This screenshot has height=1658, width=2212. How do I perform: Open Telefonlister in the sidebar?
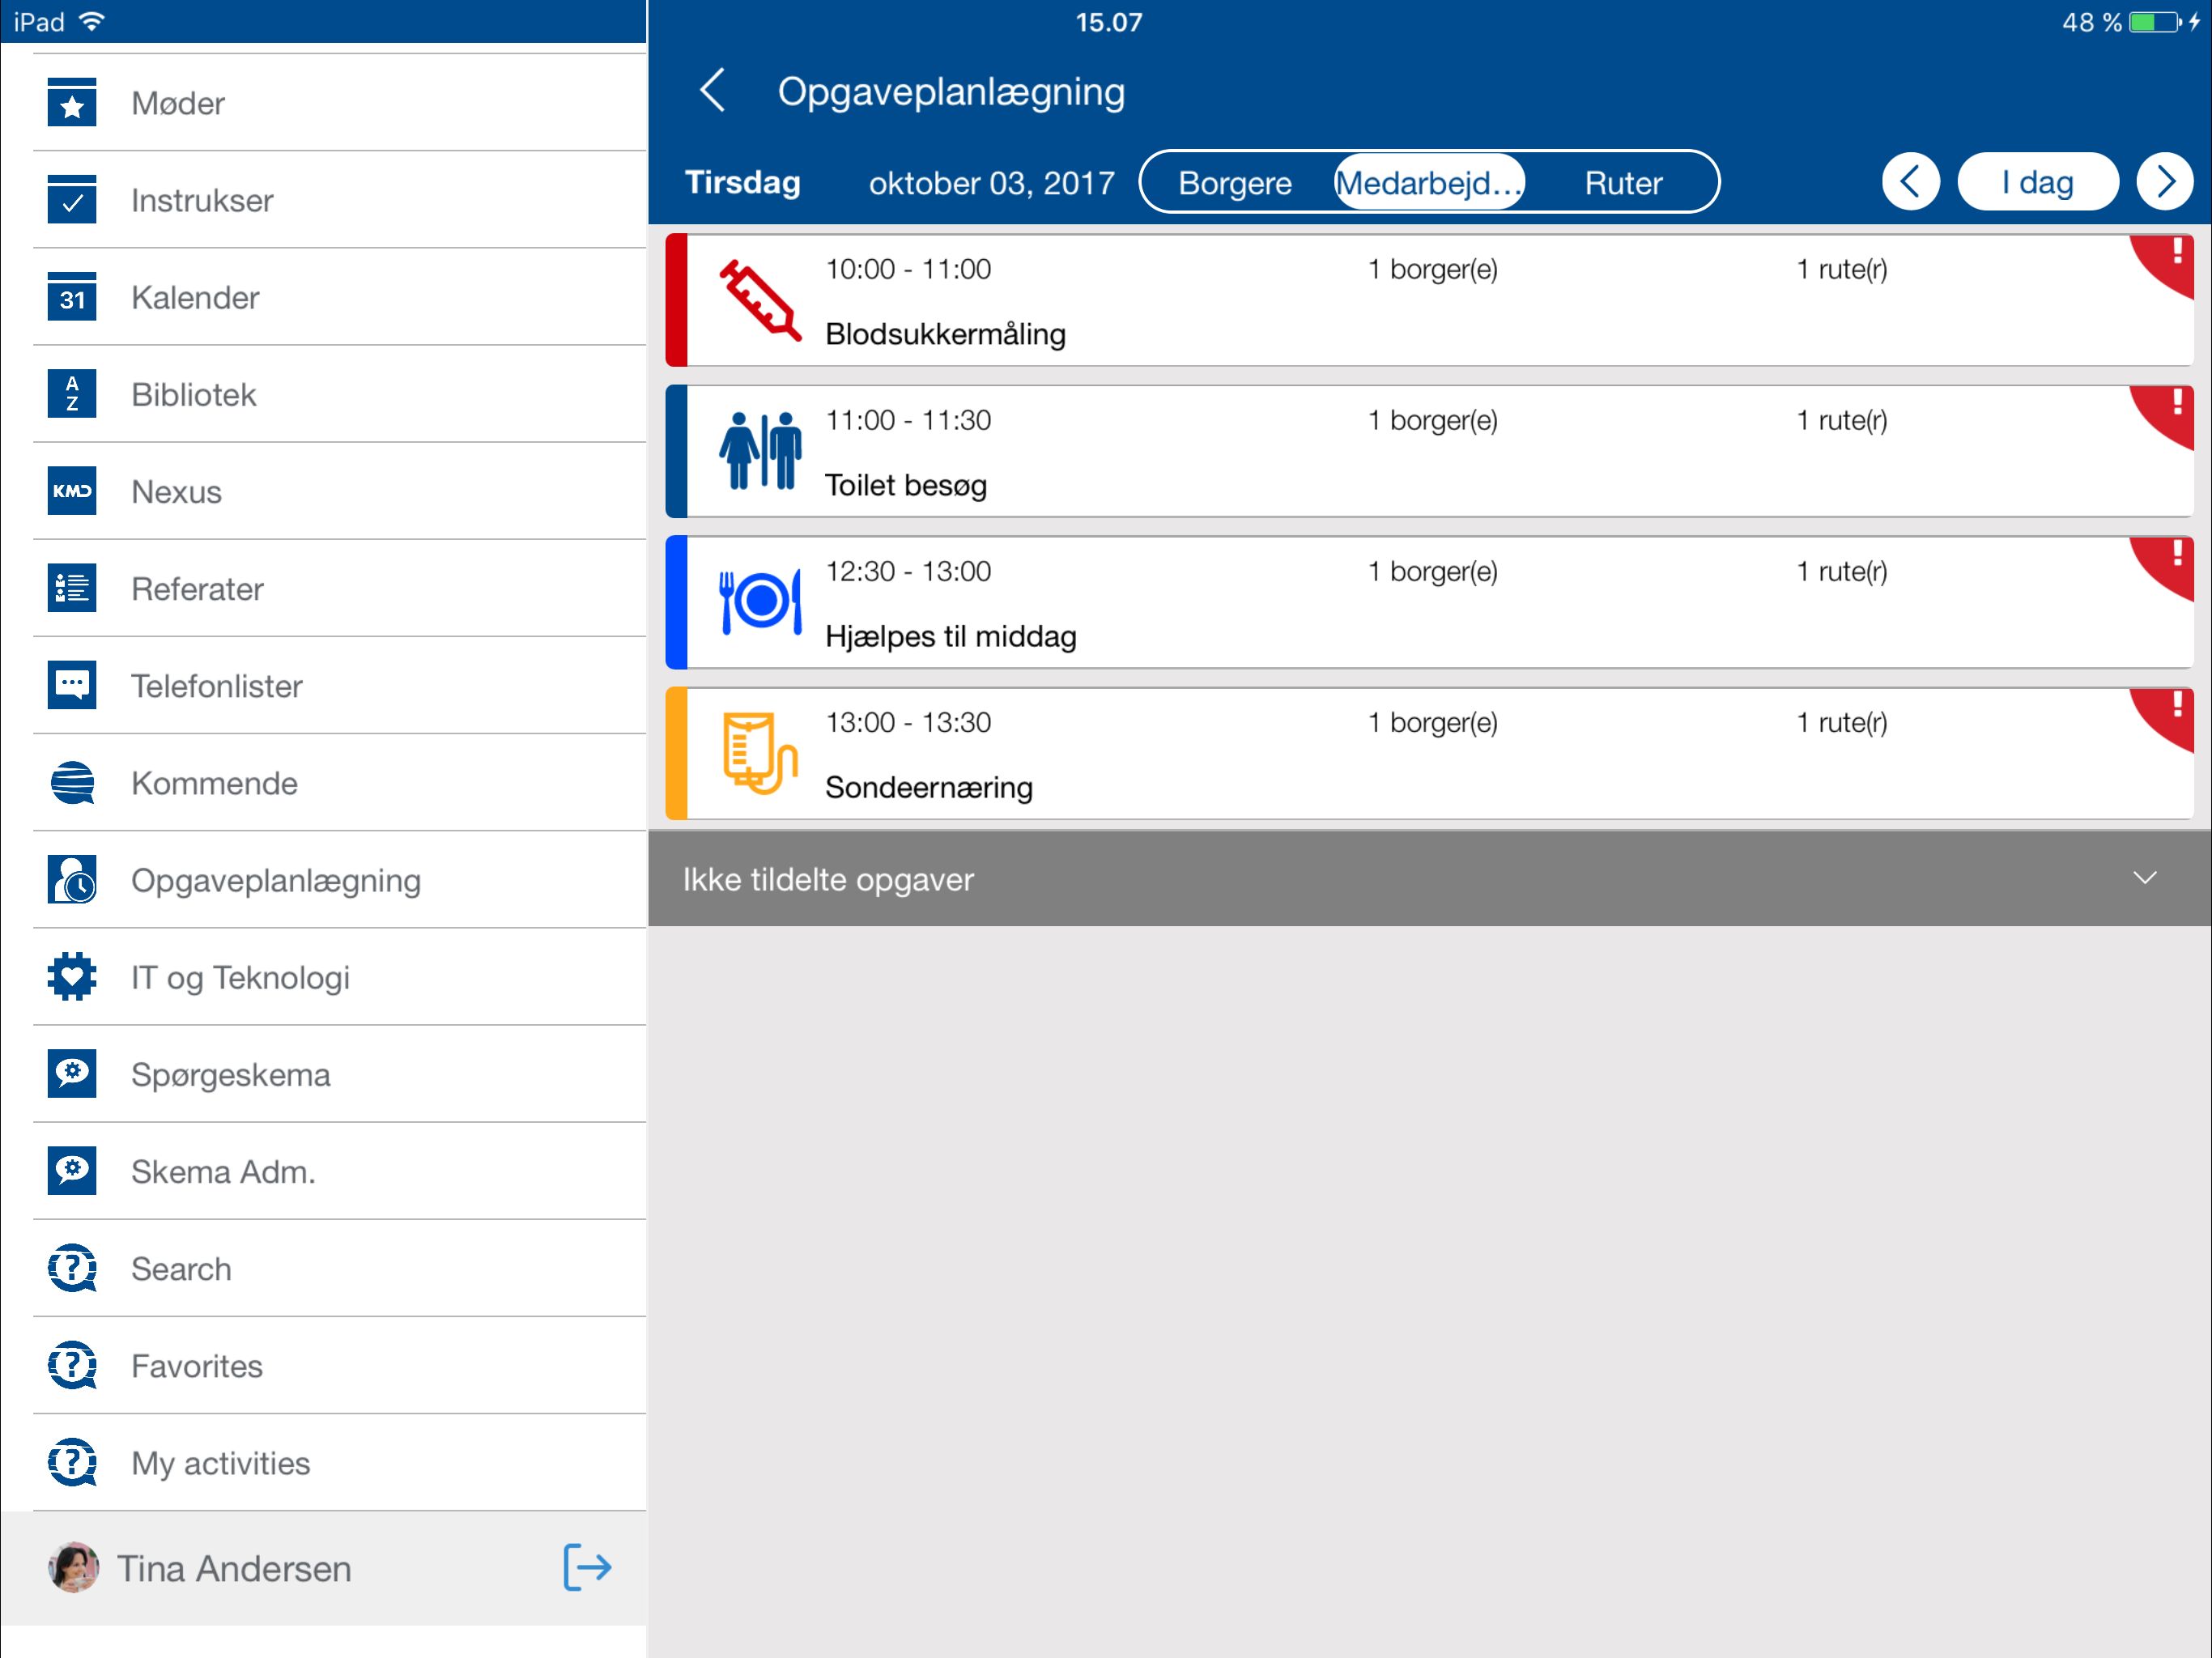pyautogui.click(x=216, y=686)
